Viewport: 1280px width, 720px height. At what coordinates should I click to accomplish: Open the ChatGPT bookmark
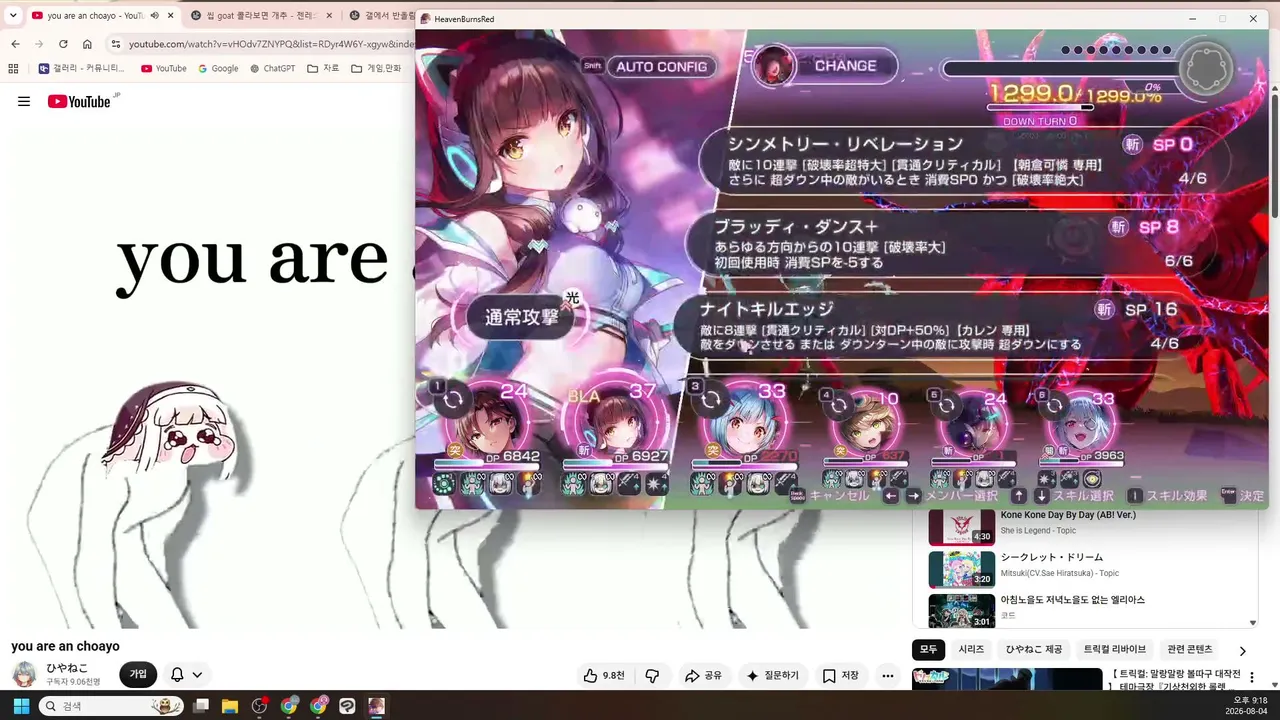272,69
